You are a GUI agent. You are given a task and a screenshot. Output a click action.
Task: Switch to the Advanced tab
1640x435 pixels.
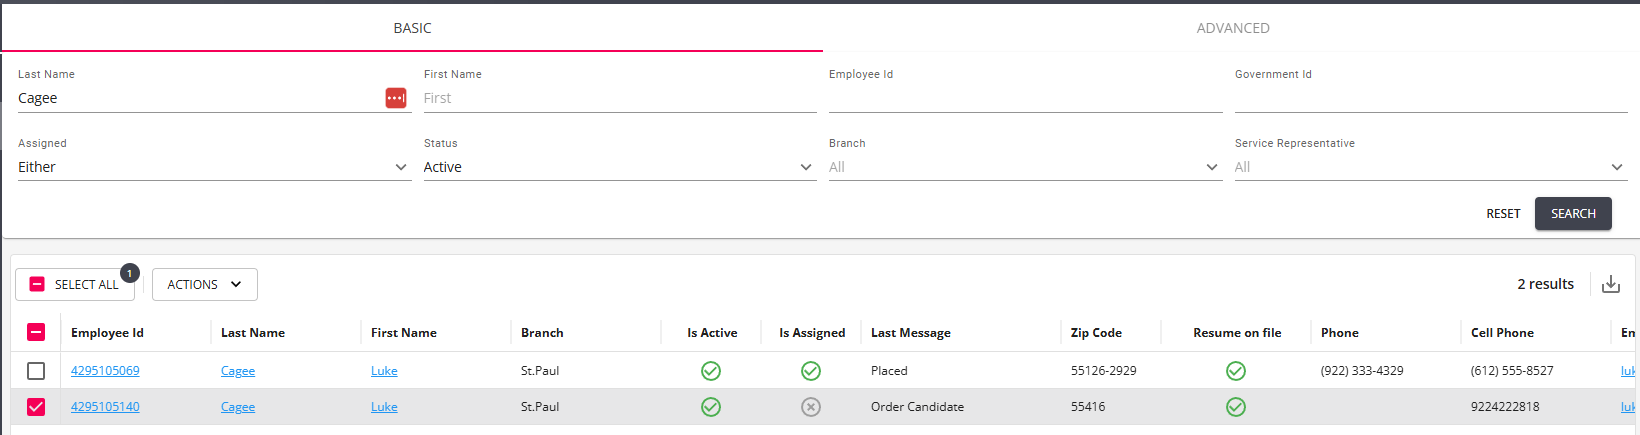[1232, 28]
